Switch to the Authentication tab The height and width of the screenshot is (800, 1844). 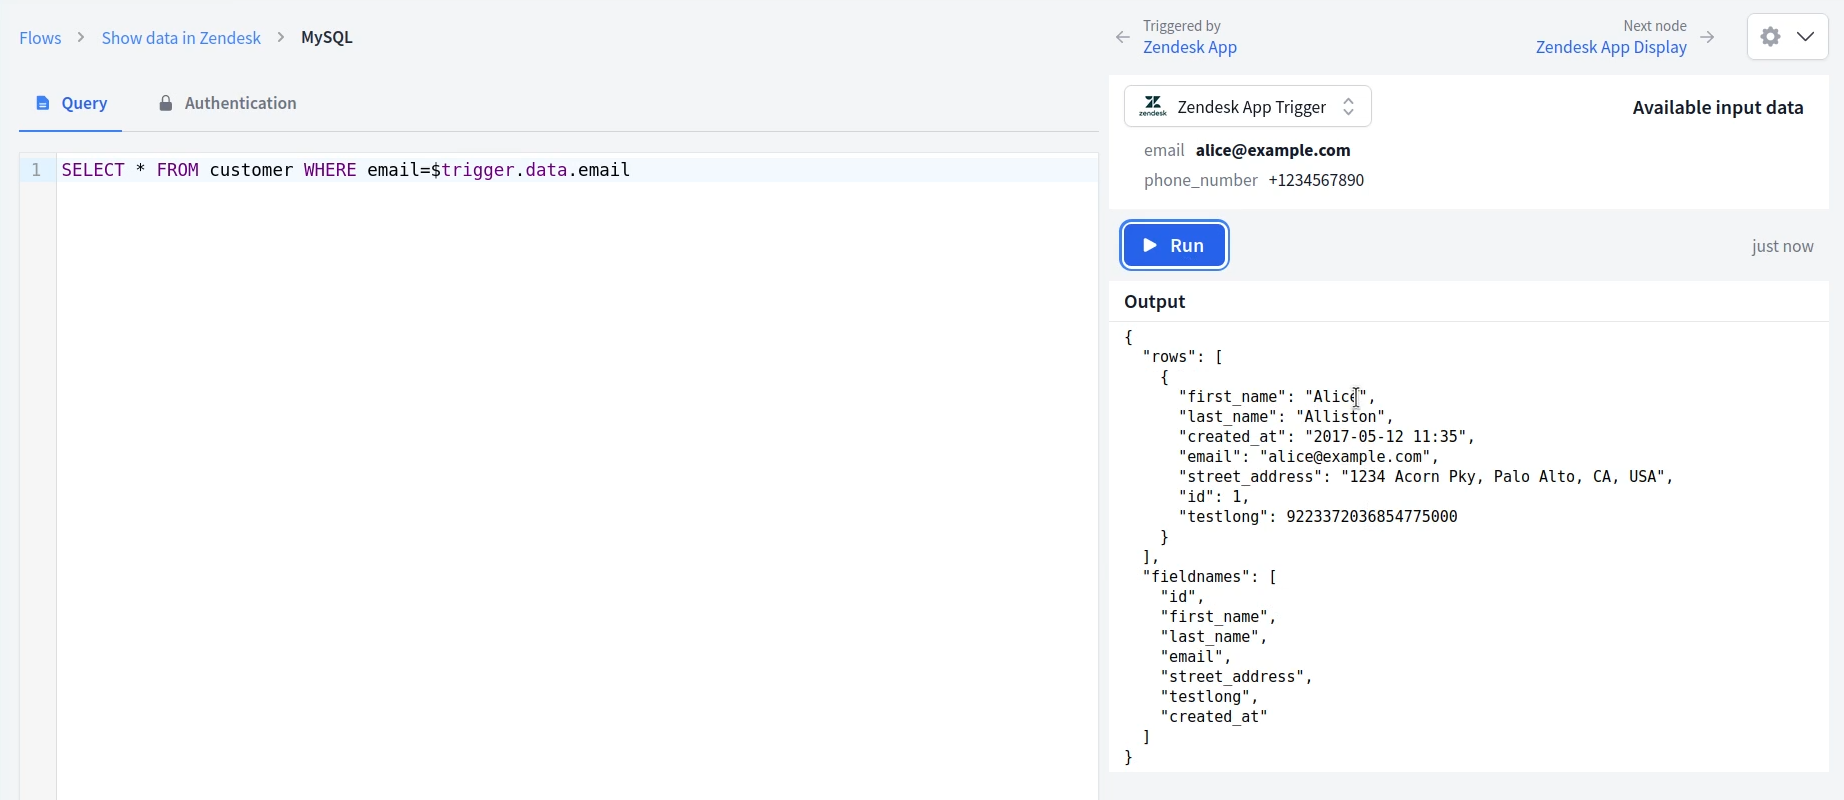[227, 103]
